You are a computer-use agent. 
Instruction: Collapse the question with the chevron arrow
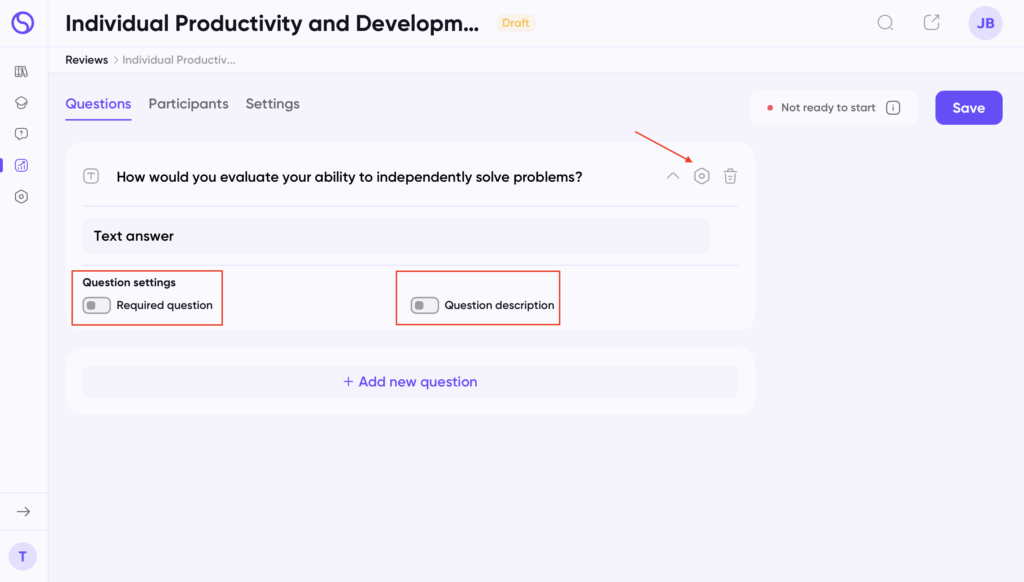[673, 177]
